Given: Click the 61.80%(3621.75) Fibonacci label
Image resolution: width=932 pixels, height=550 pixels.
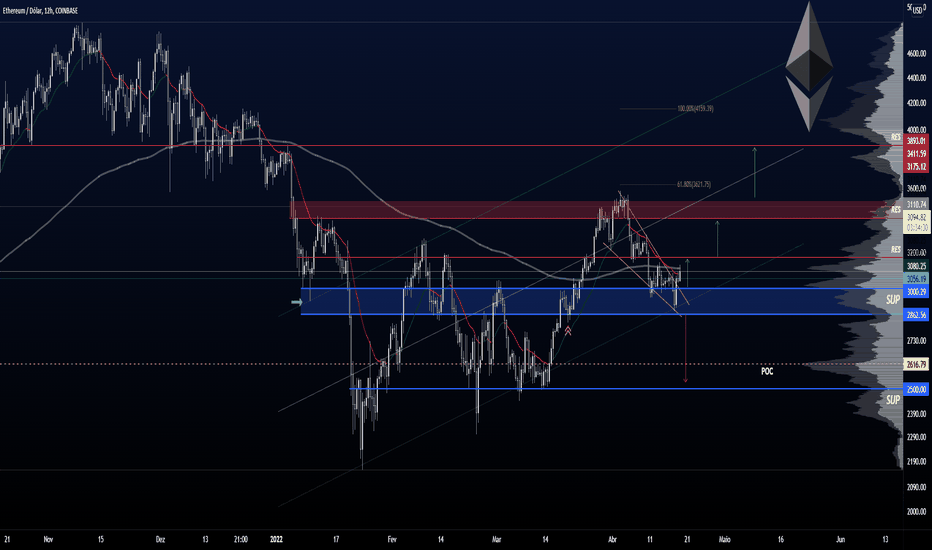Looking at the screenshot, I should pos(694,184).
